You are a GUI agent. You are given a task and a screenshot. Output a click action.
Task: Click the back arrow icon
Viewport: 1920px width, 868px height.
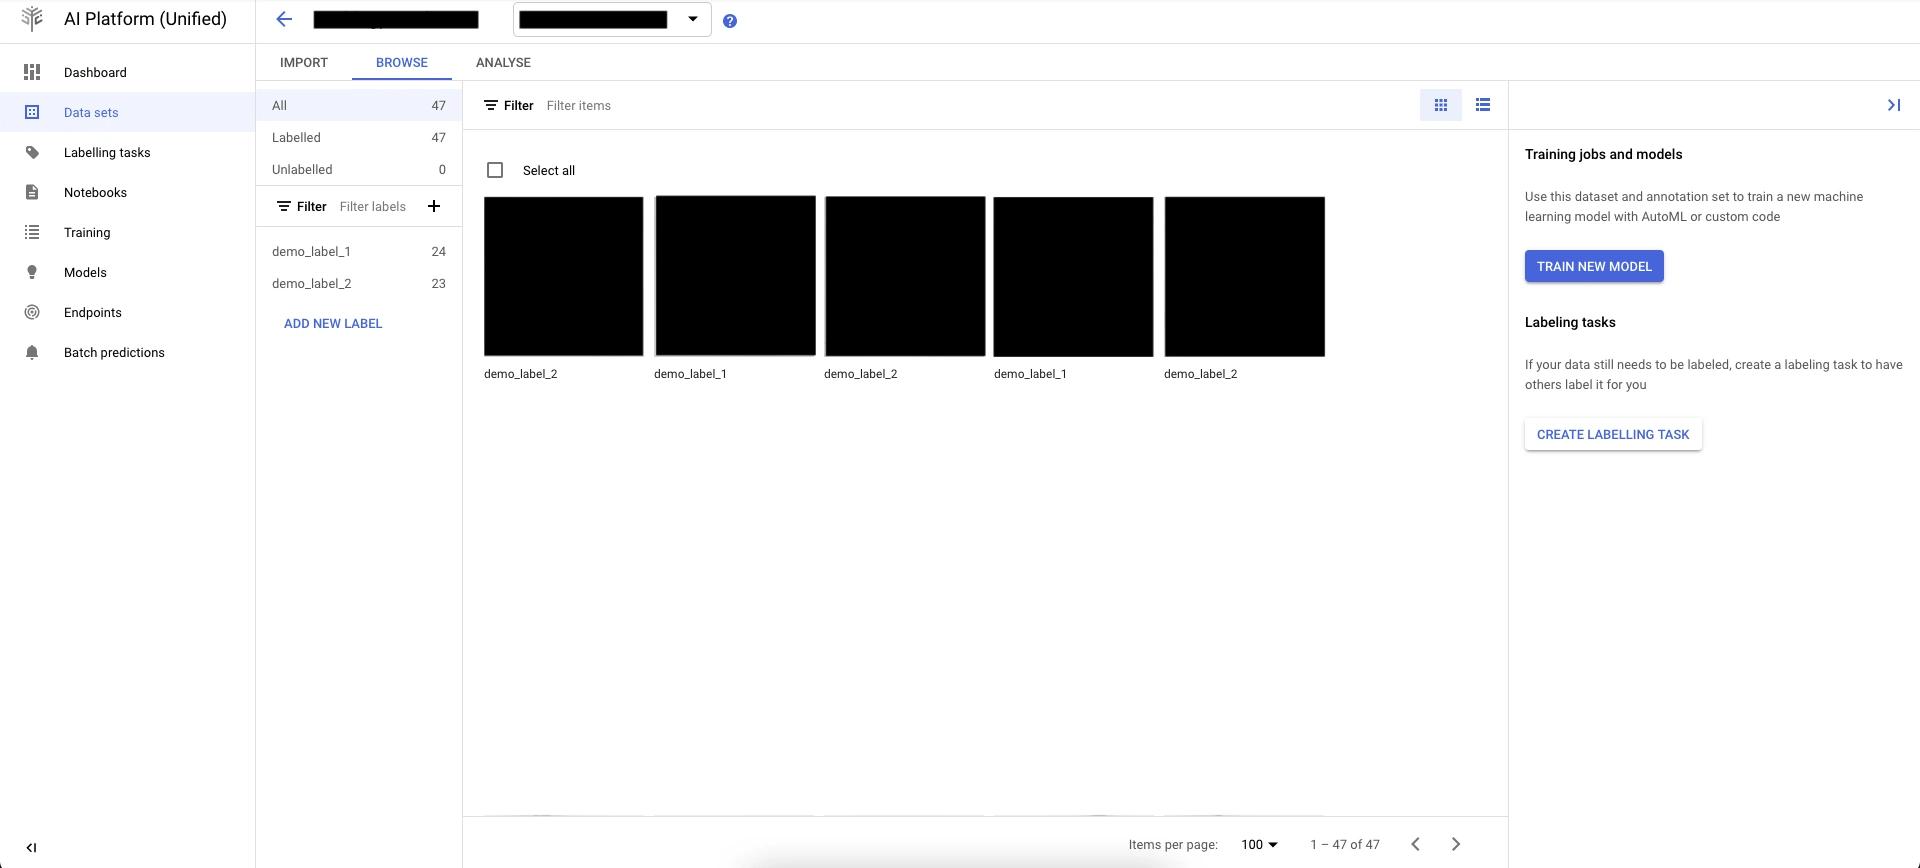284,20
